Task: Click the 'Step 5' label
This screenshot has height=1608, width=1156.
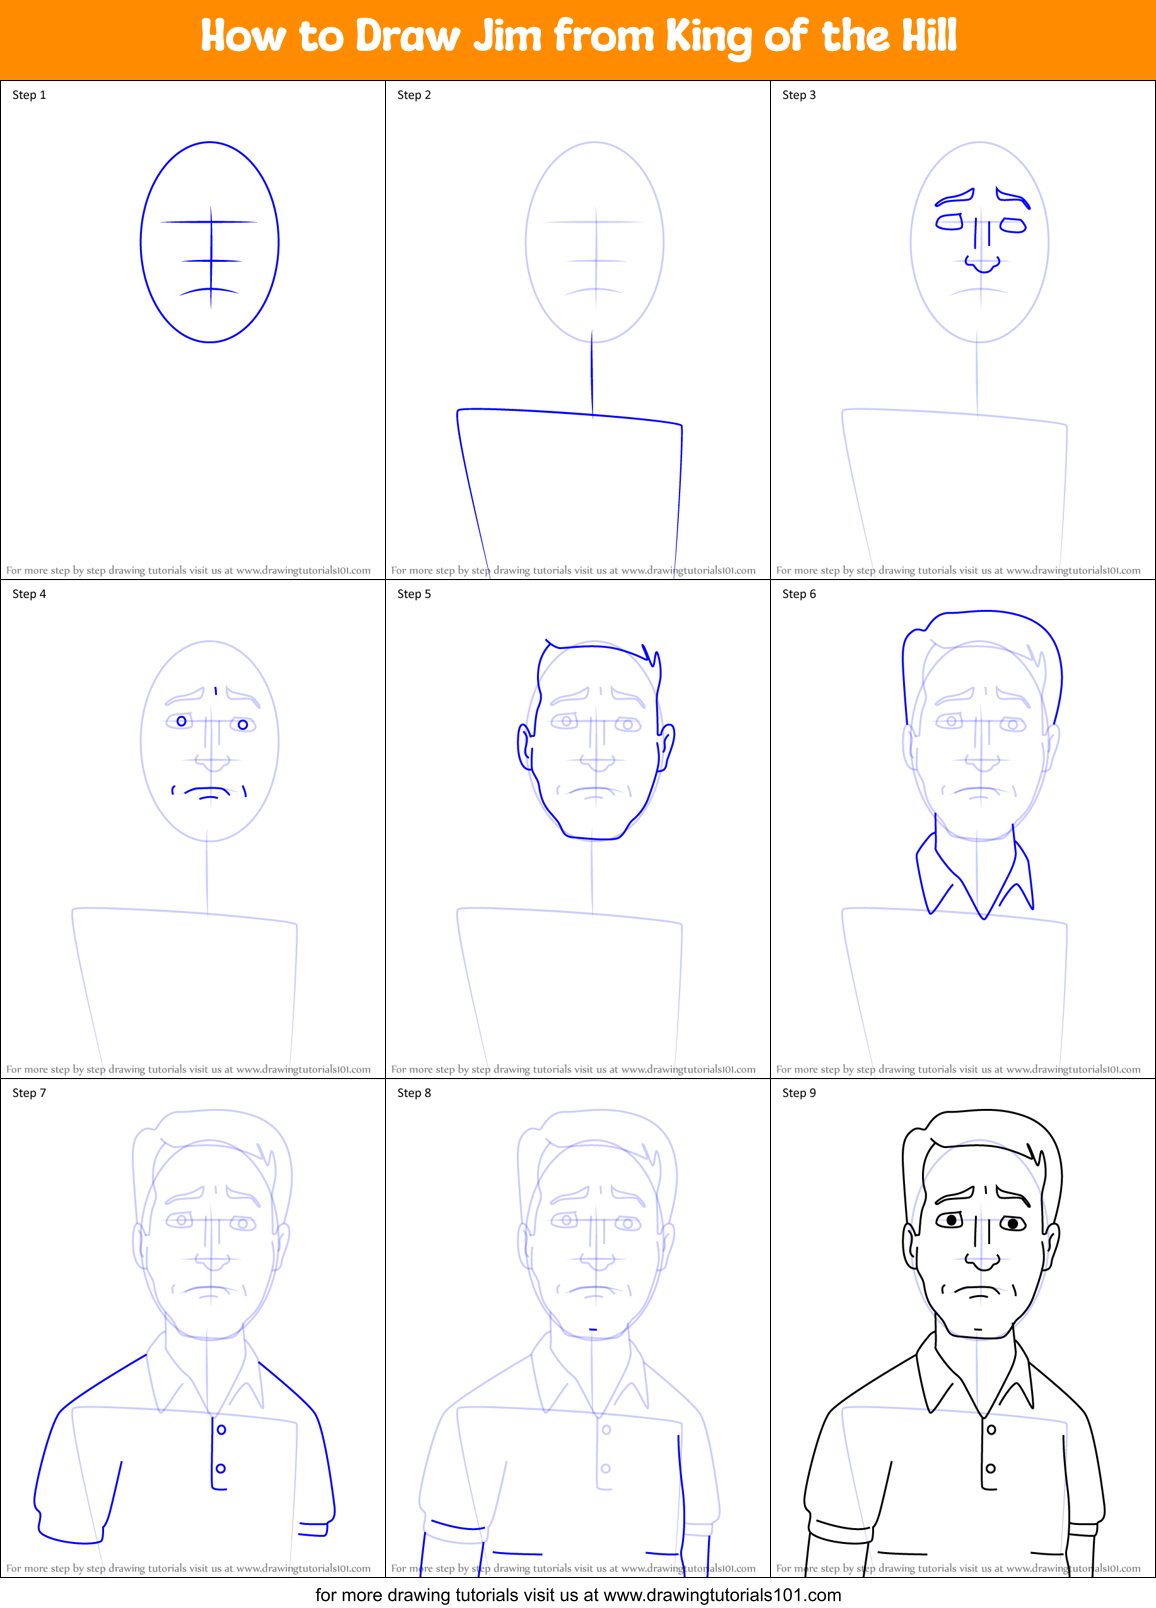Action: pyautogui.click(x=414, y=594)
